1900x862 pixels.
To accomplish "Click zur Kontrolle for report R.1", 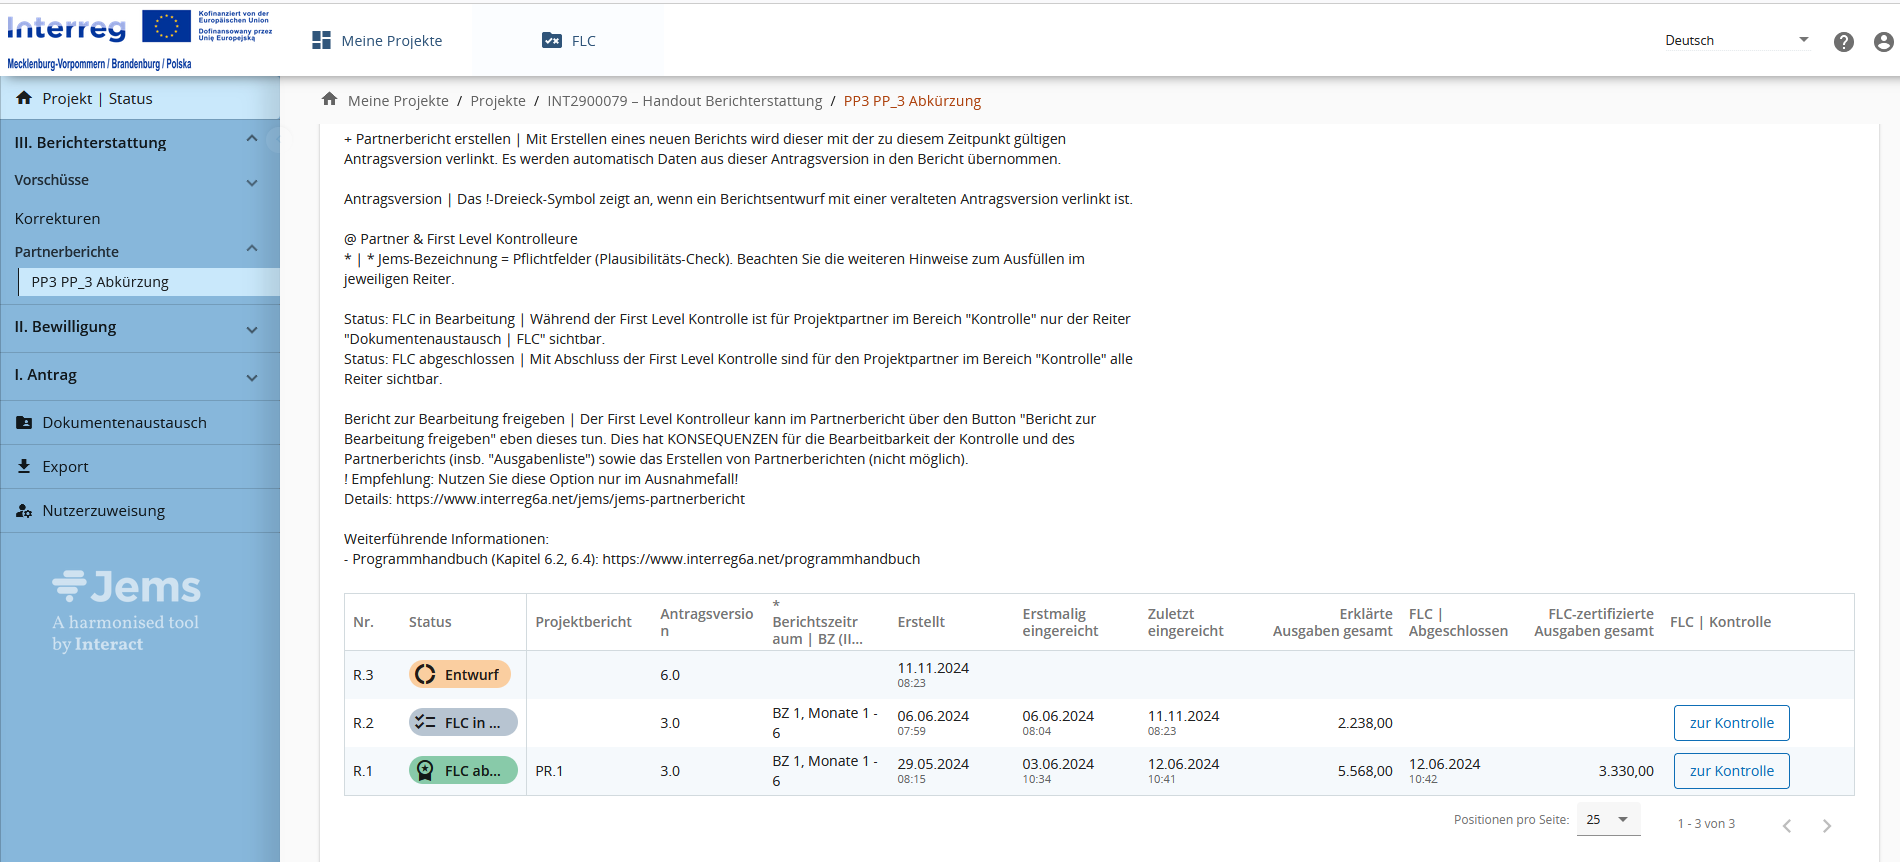I will 1731,771.
